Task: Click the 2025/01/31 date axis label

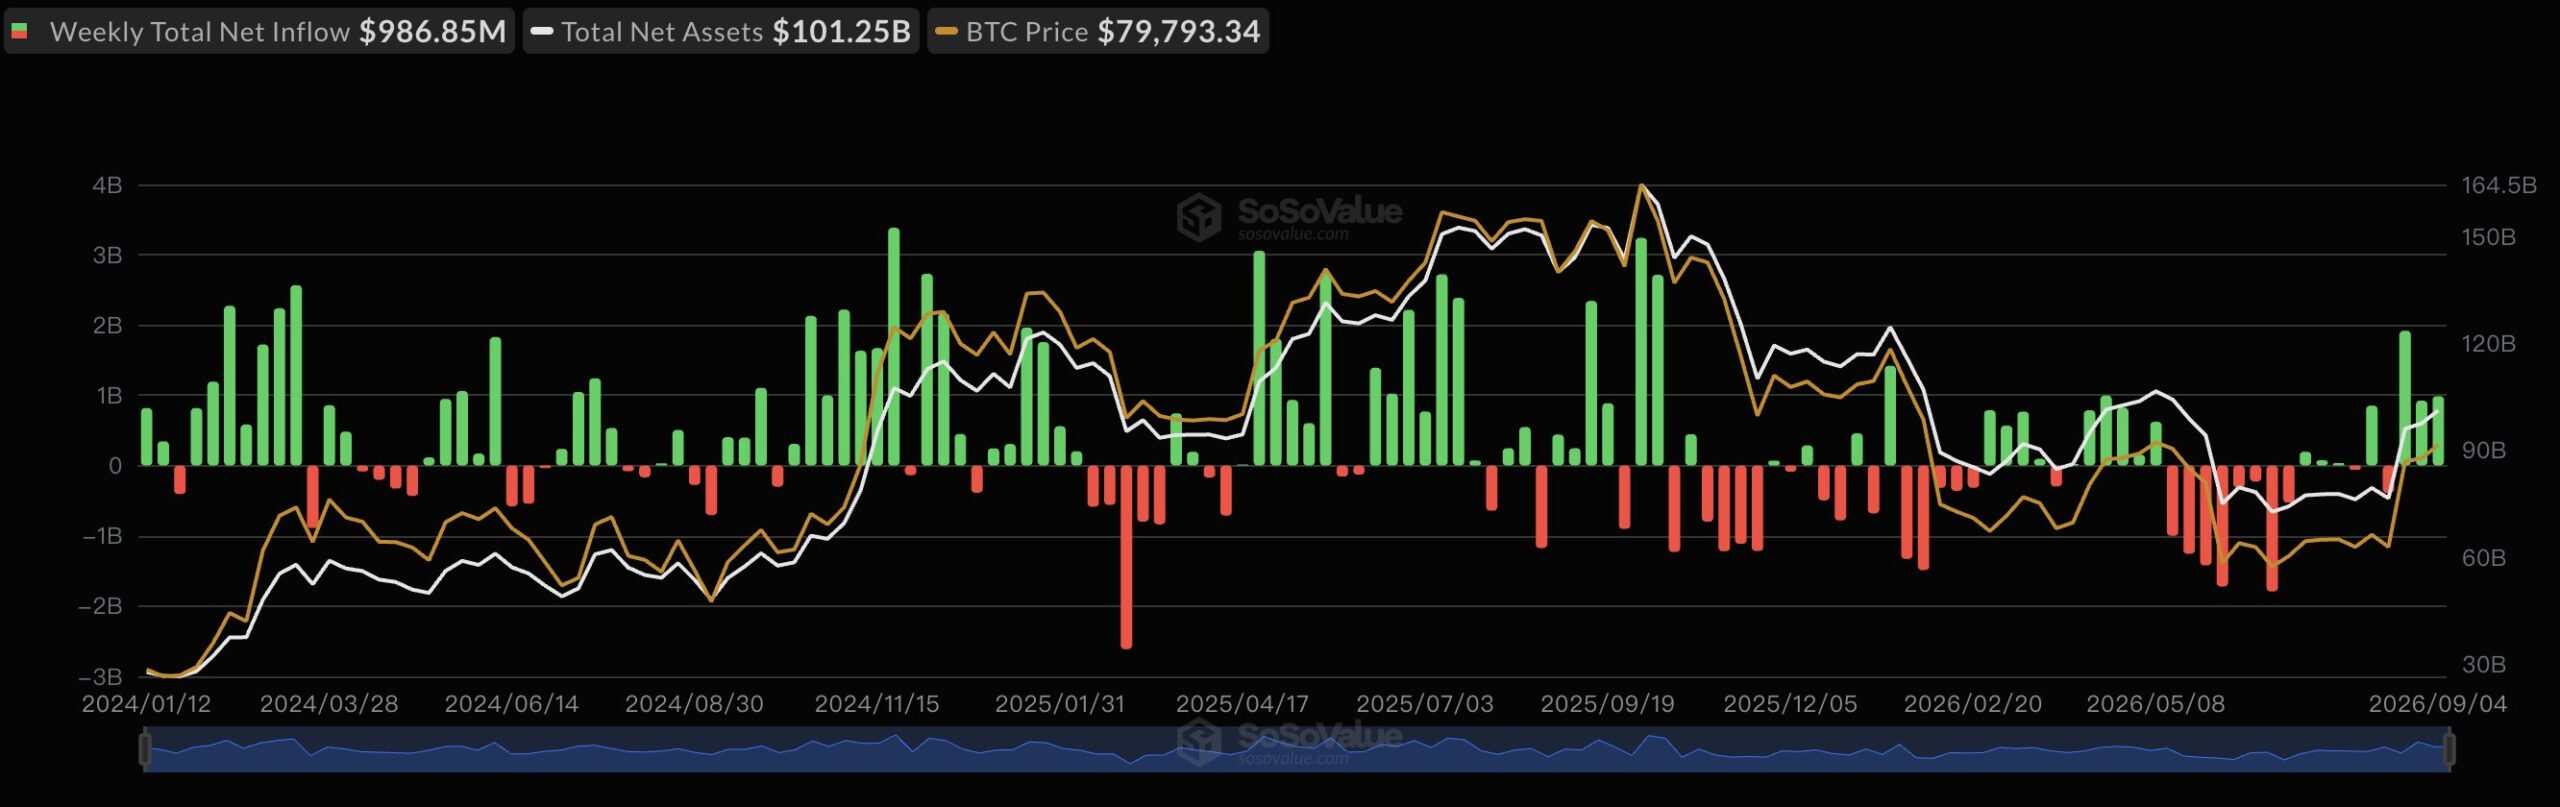Action: [1060, 704]
